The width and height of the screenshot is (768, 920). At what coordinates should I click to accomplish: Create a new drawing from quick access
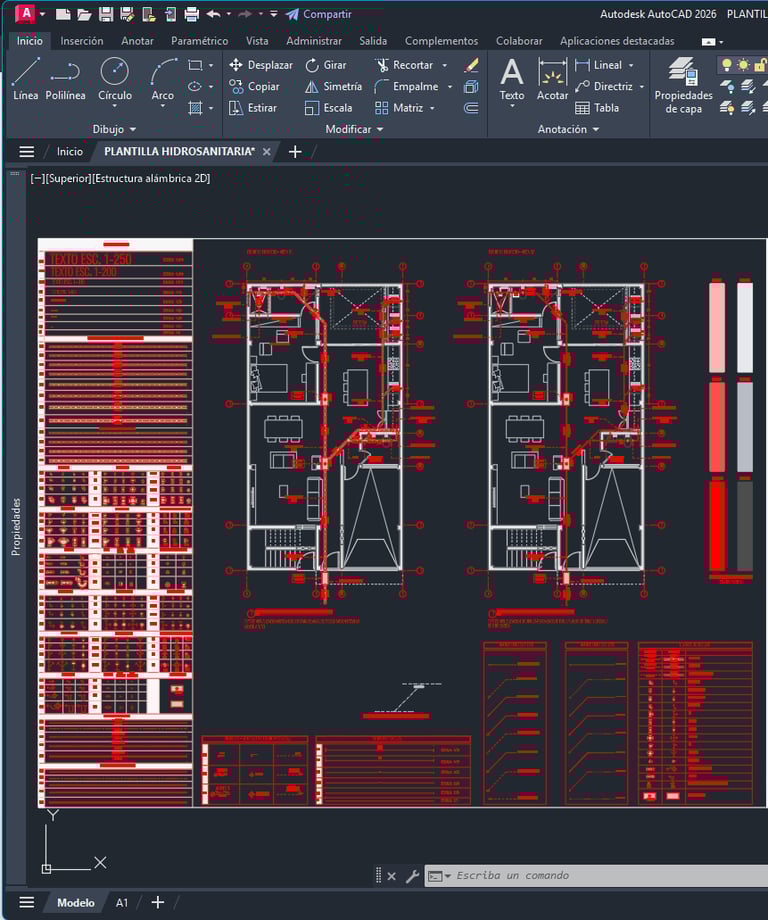tap(63, 14)
